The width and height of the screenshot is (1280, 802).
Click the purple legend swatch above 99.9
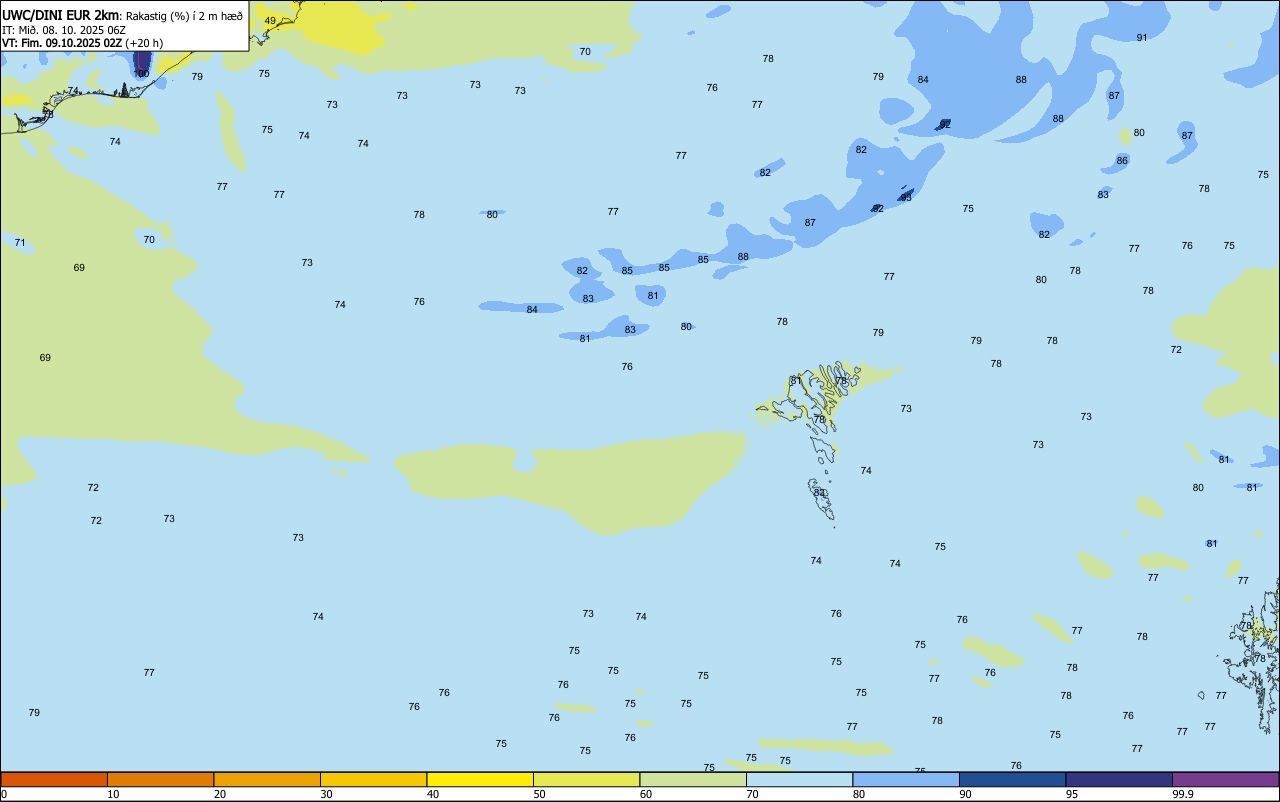(1225, 779)
